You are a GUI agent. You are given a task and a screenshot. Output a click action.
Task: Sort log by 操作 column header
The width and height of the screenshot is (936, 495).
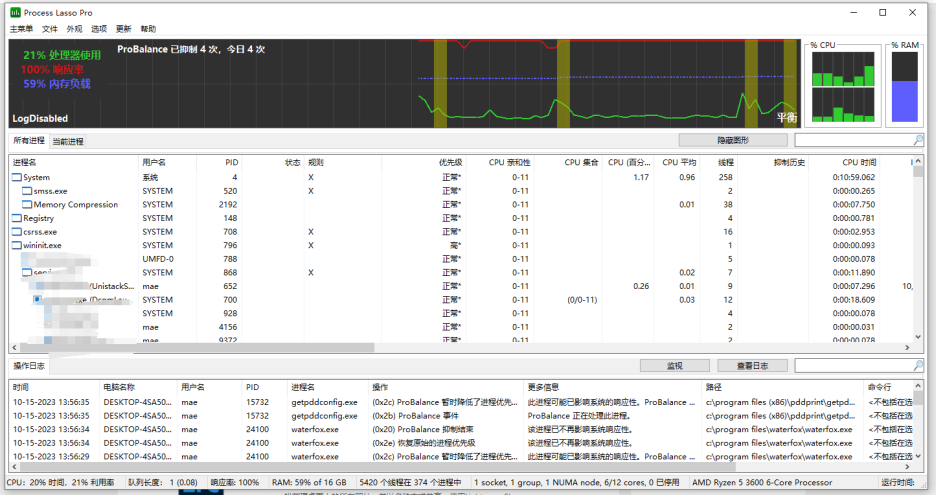coord(445,387)
